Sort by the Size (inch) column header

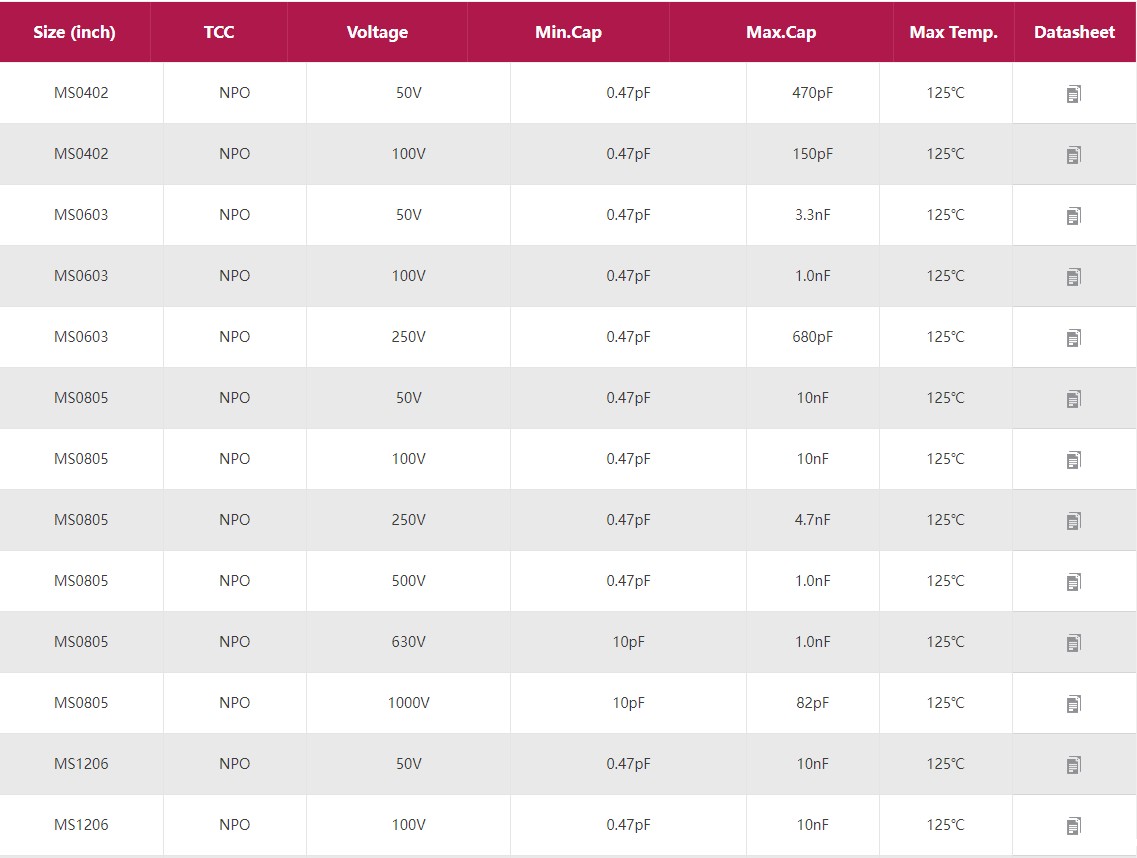click(x=74, y=32)
